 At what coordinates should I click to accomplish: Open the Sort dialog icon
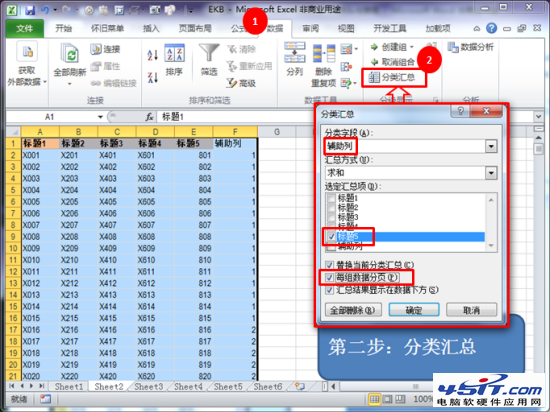coord(174,54)
